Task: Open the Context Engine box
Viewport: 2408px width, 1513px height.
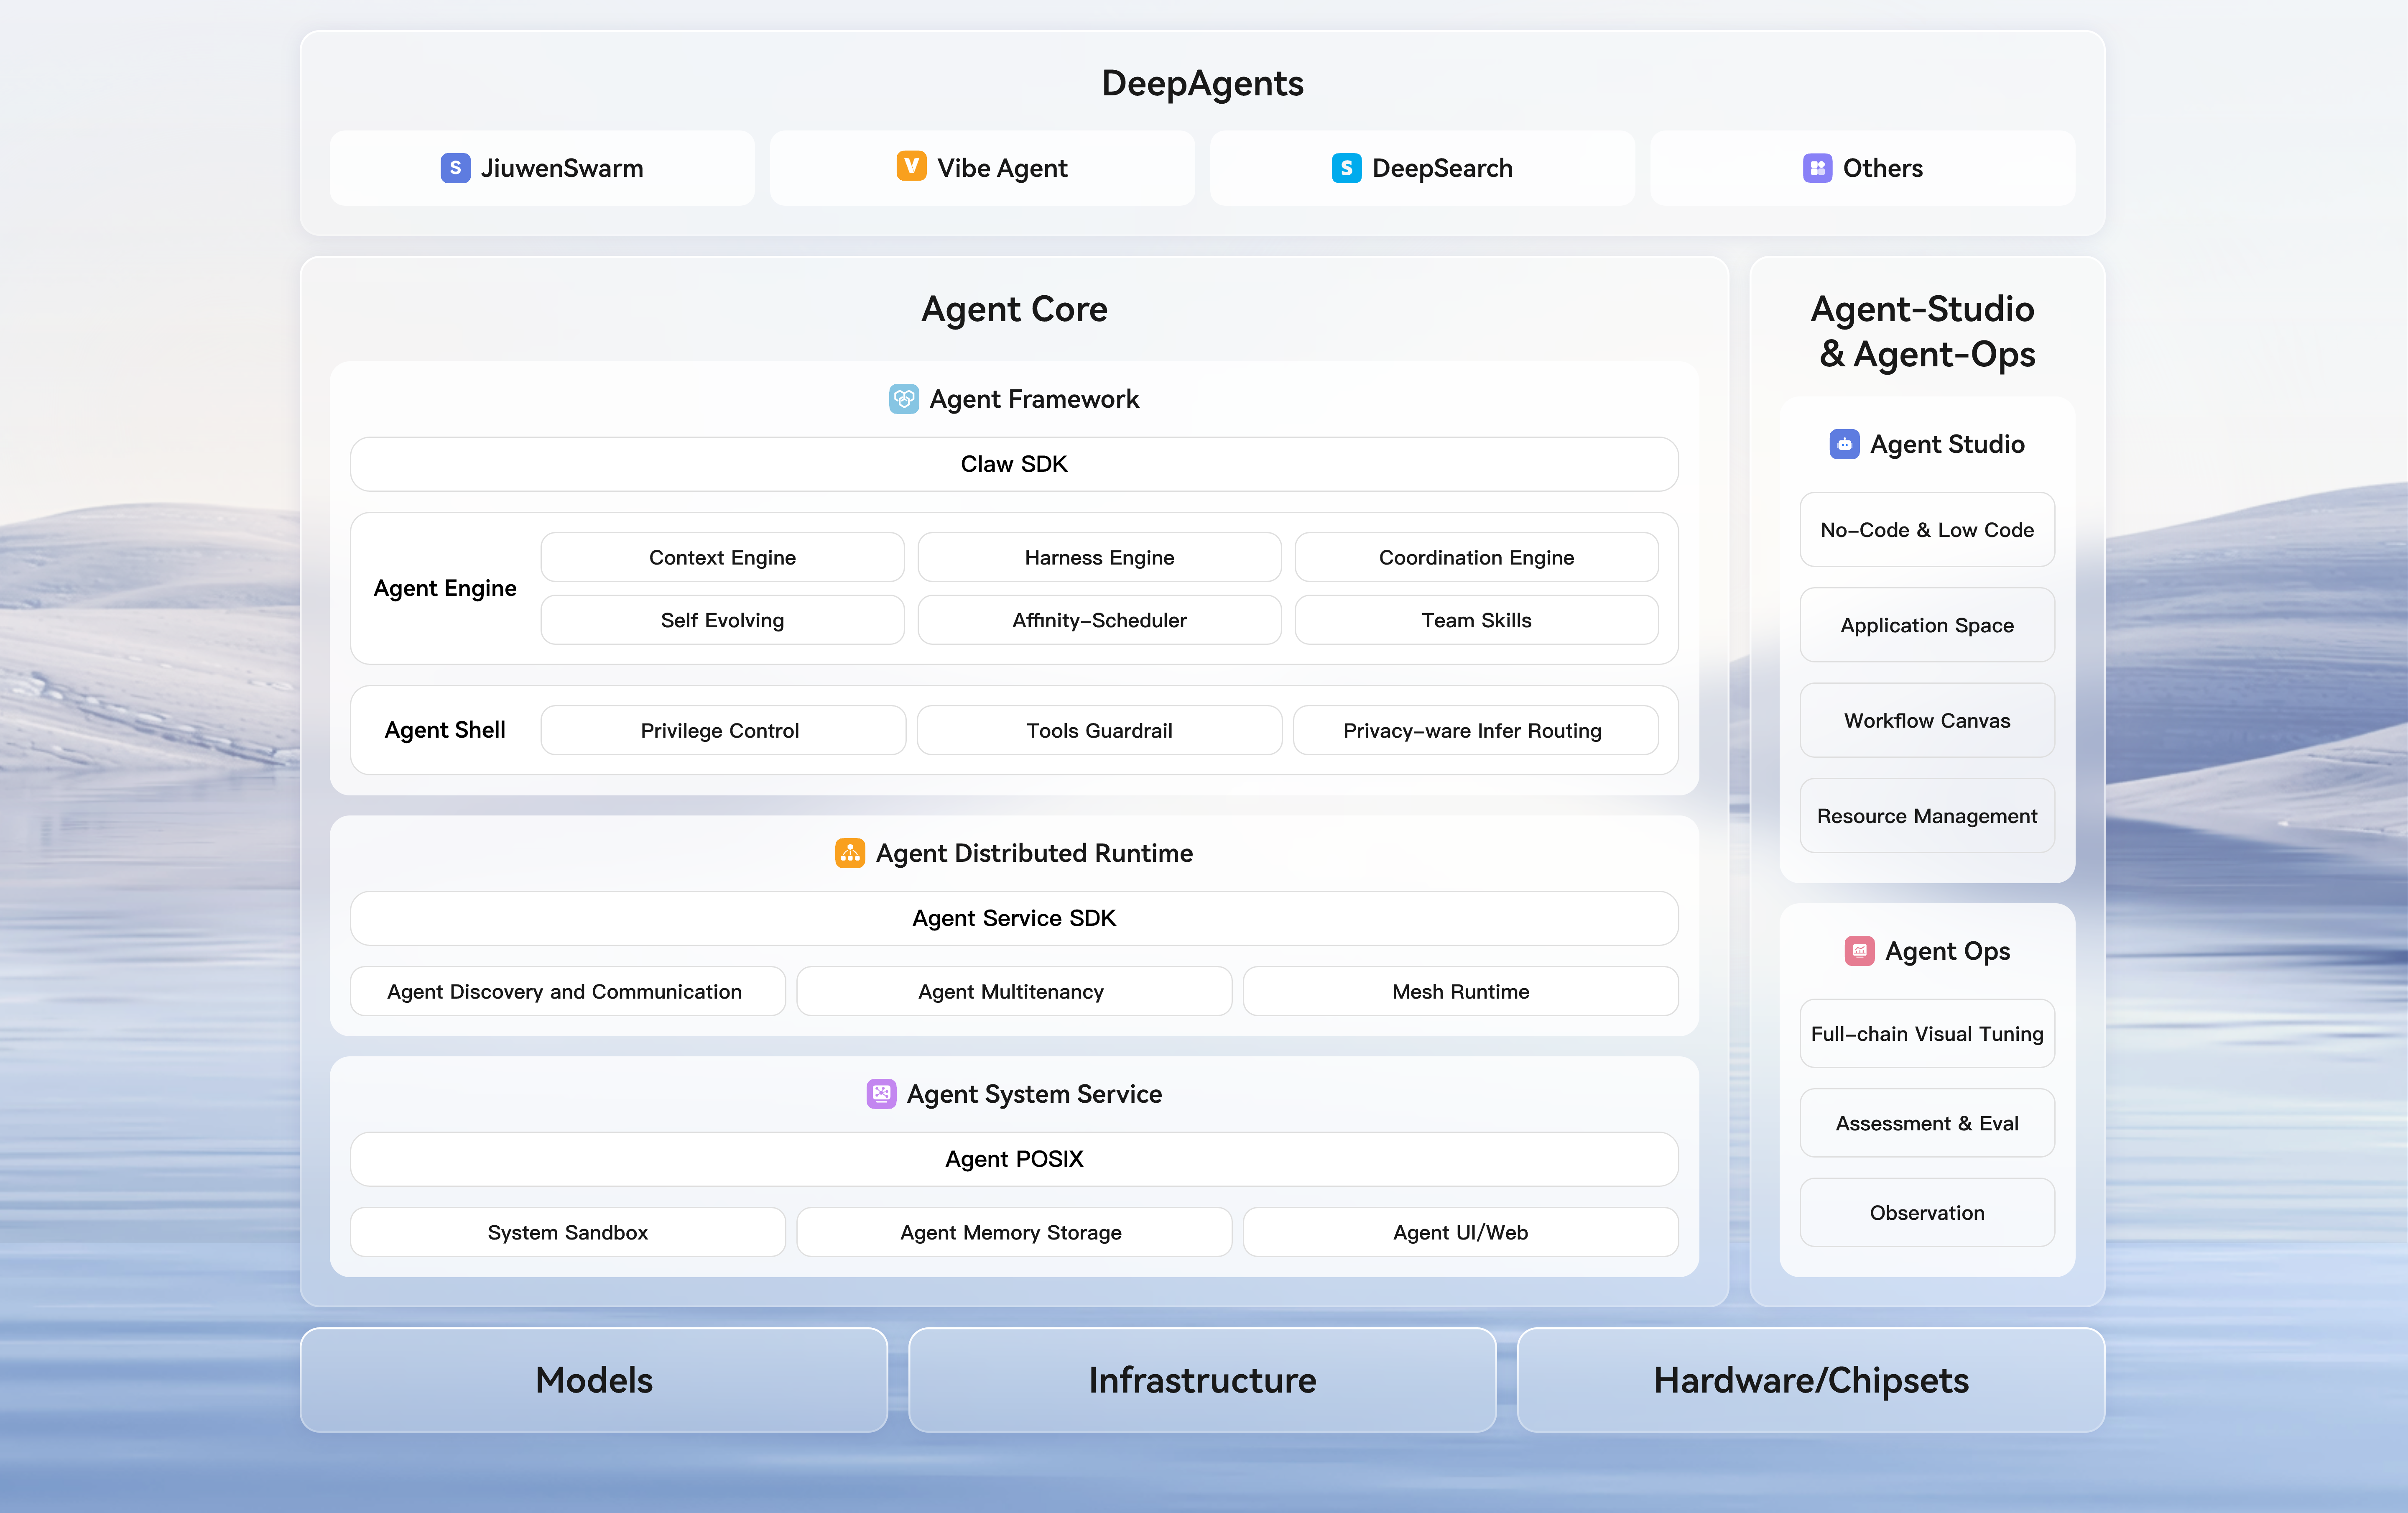Action: click(722, 558)
